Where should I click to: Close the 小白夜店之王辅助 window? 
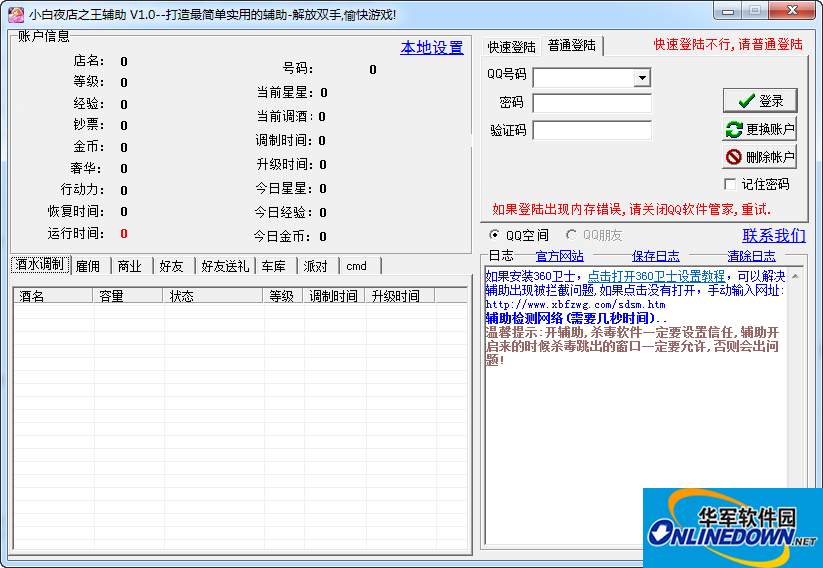[793, 10]
